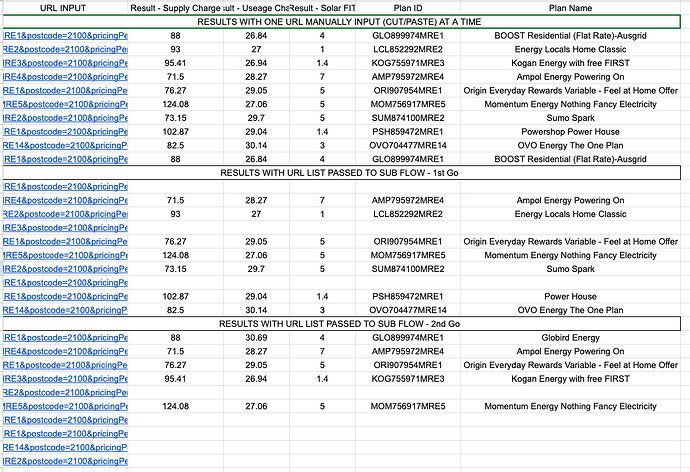690x472 pixels.
Task: Select the usage charge cell 30.69
Action: pyautogui.click(x=256, y=337)
